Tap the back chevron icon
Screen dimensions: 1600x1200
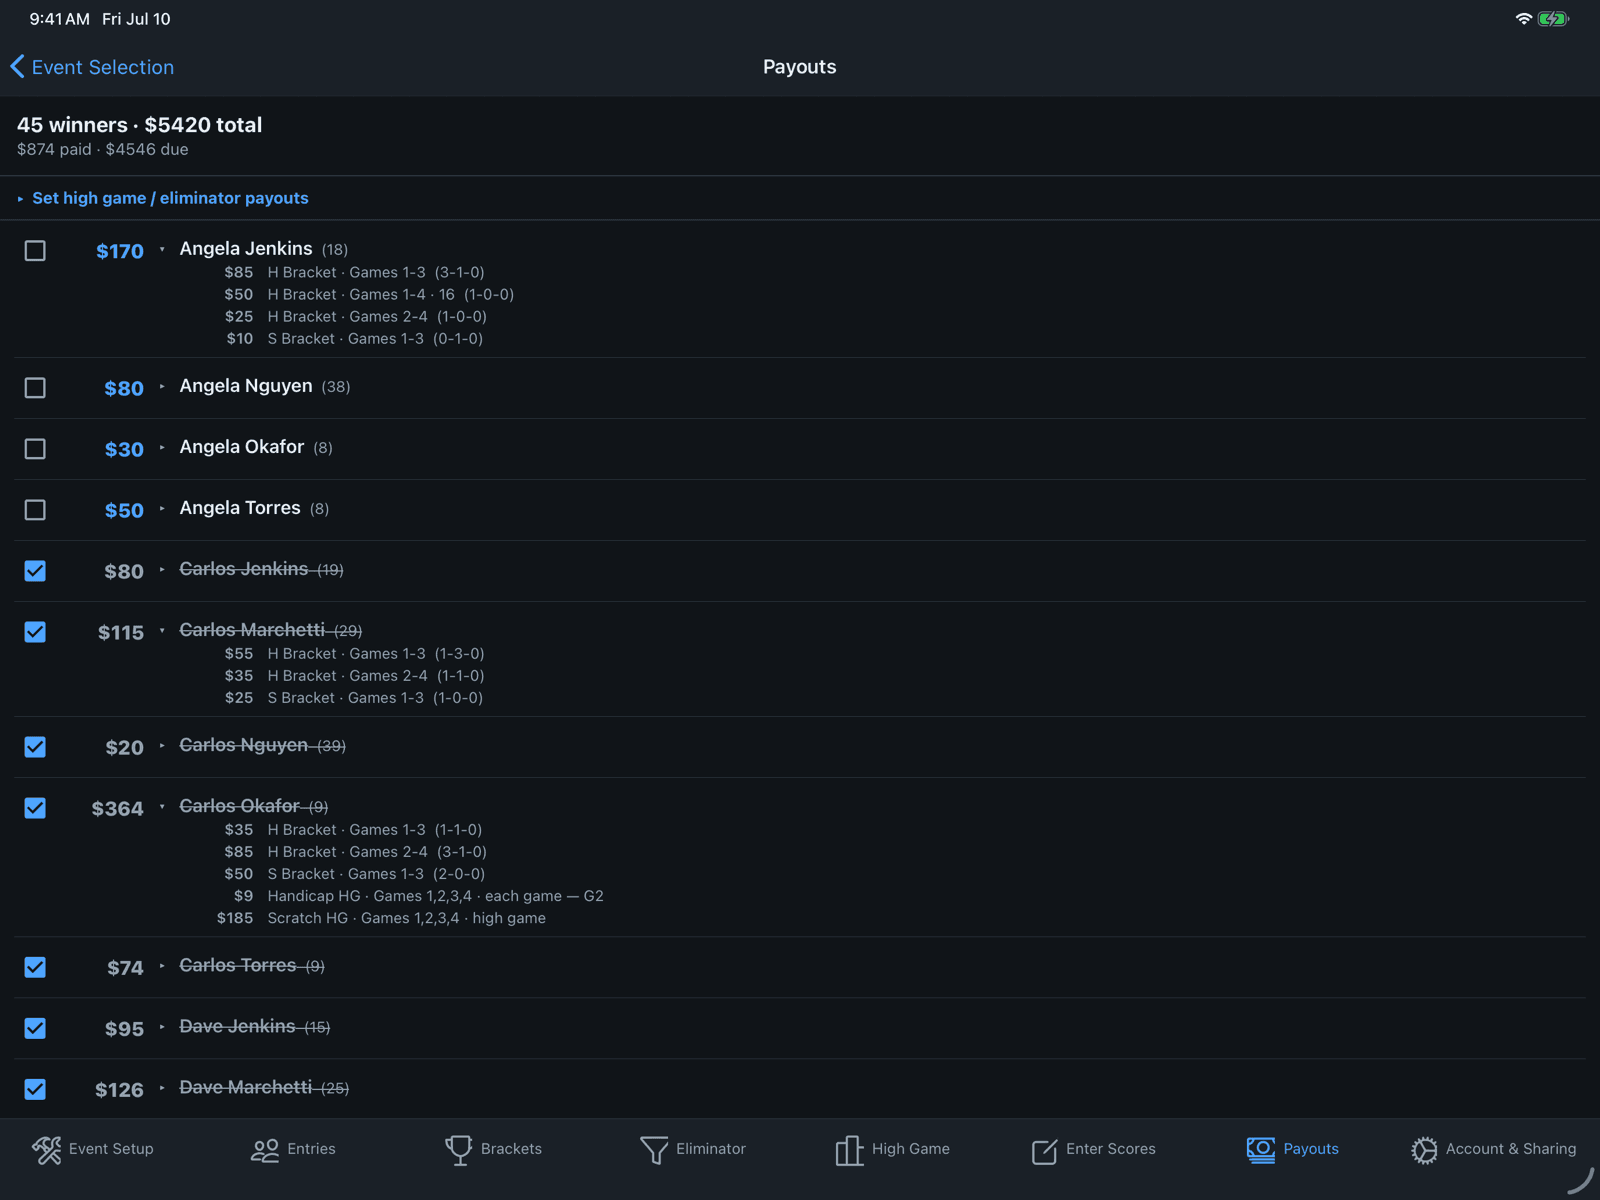pyautogui.click(x=17, y=67)
